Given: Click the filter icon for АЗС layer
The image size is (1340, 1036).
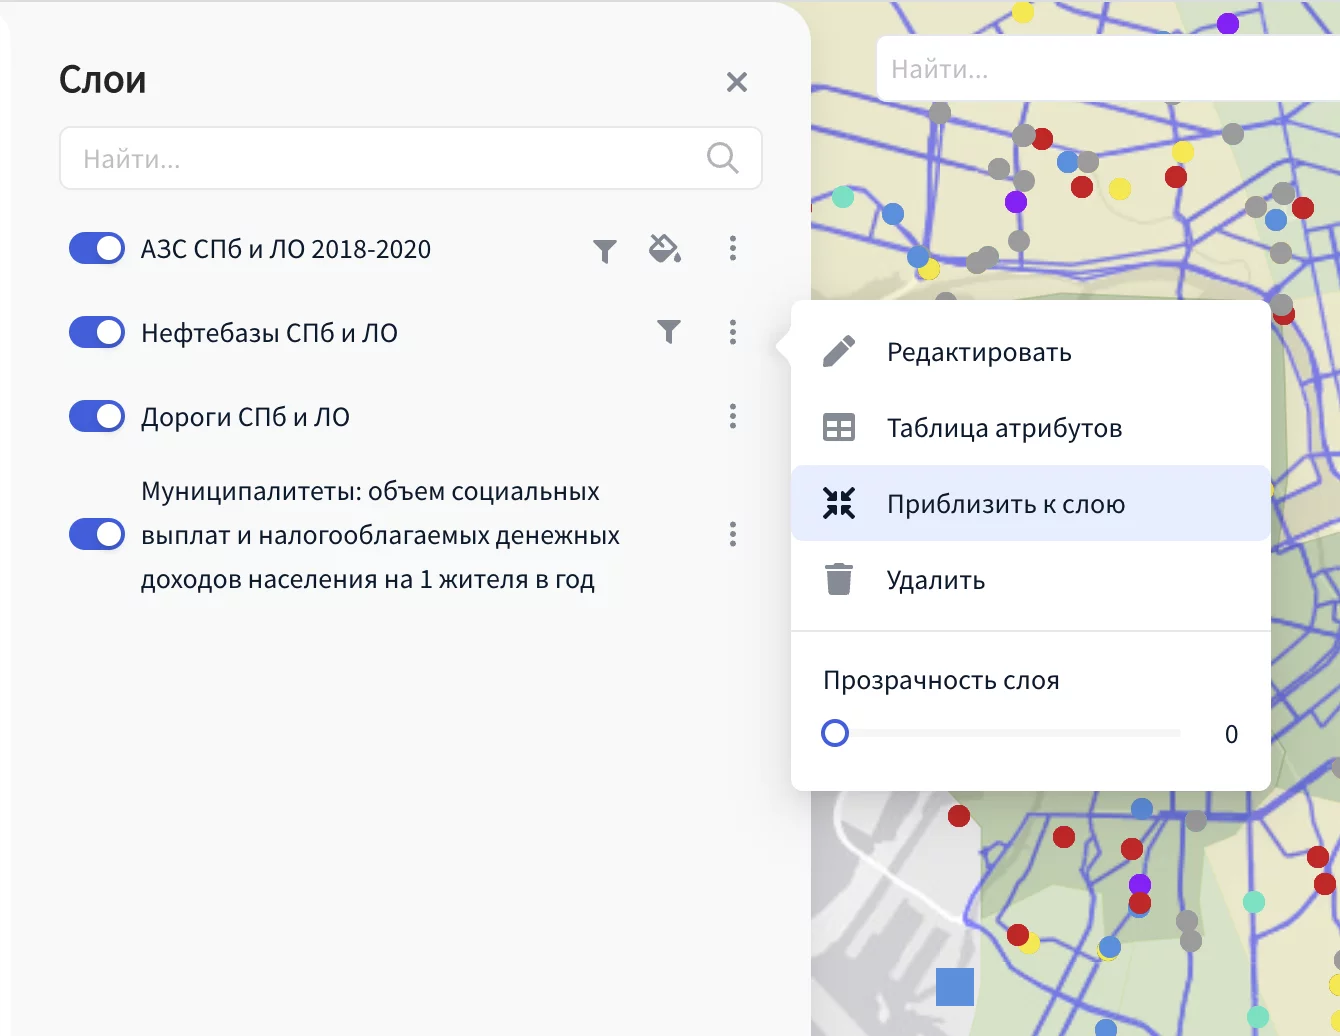Looking at the screenshot, I should point(605,250).
